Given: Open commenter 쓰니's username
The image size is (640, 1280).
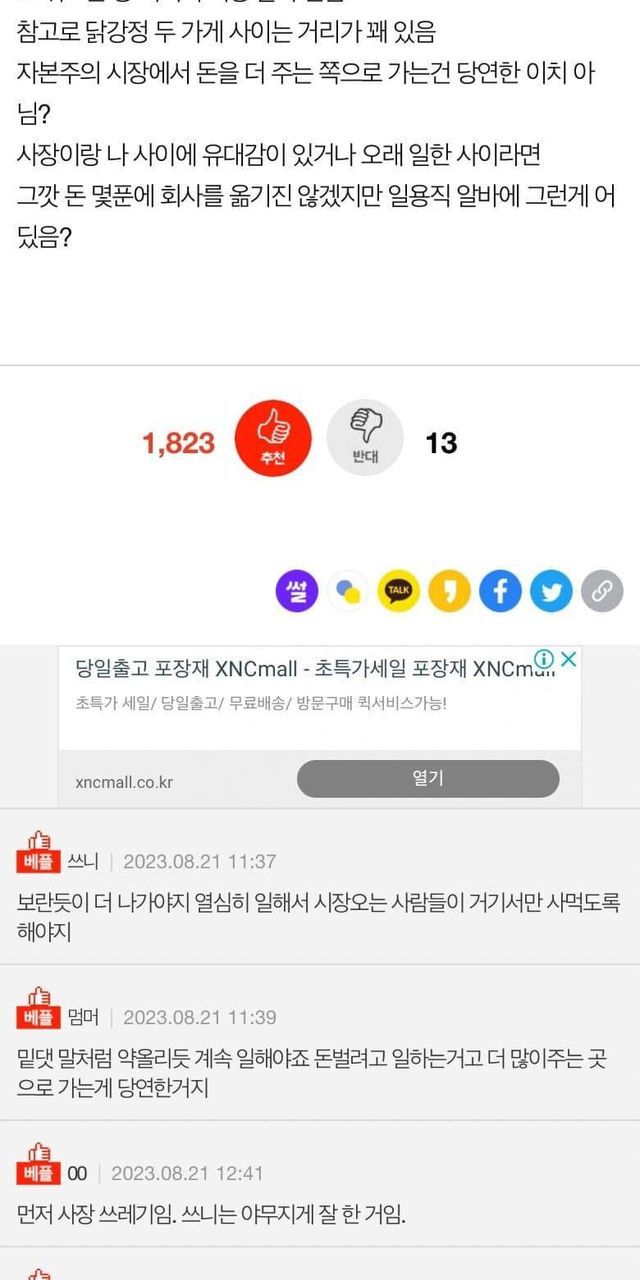Looking at the screenshot, I should (82, 861).
